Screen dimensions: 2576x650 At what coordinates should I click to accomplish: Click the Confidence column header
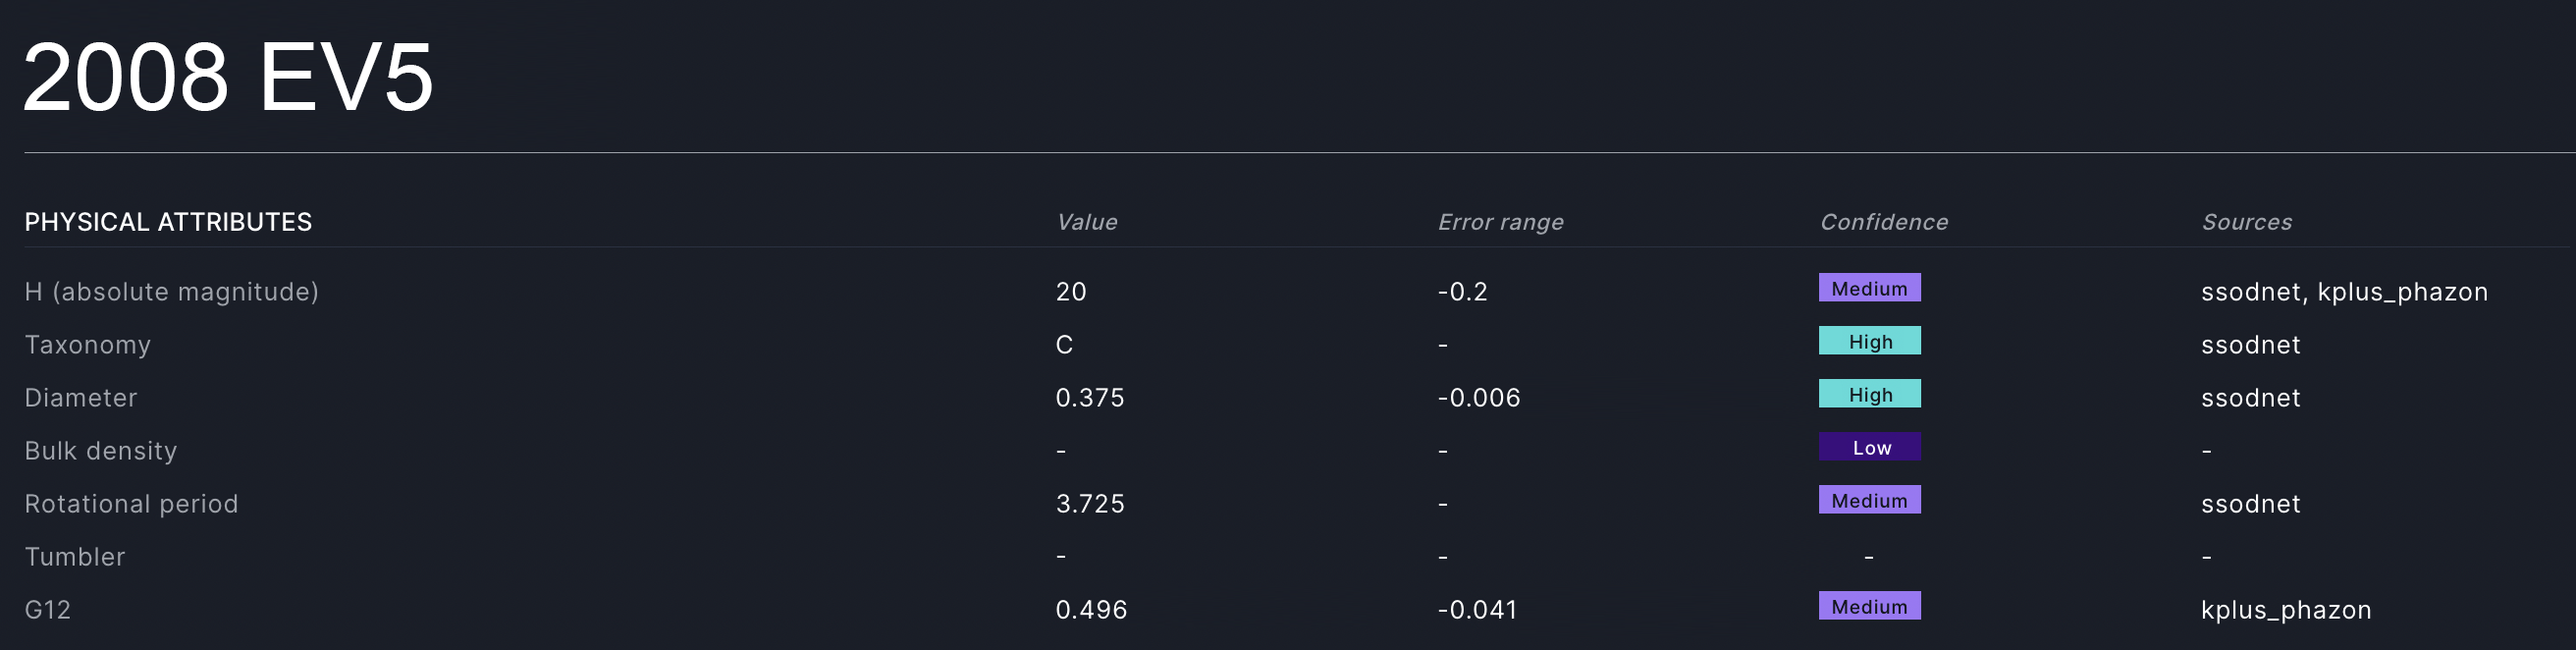pos(1883,222)
